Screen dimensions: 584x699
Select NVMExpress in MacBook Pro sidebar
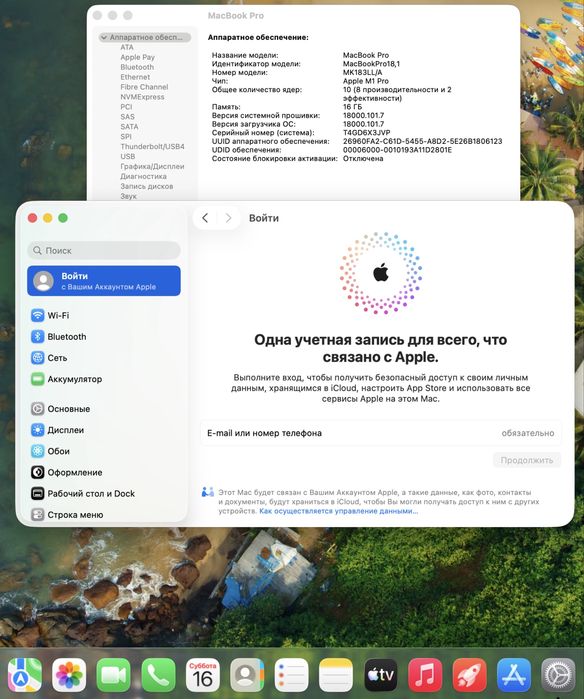coord(142,97)
